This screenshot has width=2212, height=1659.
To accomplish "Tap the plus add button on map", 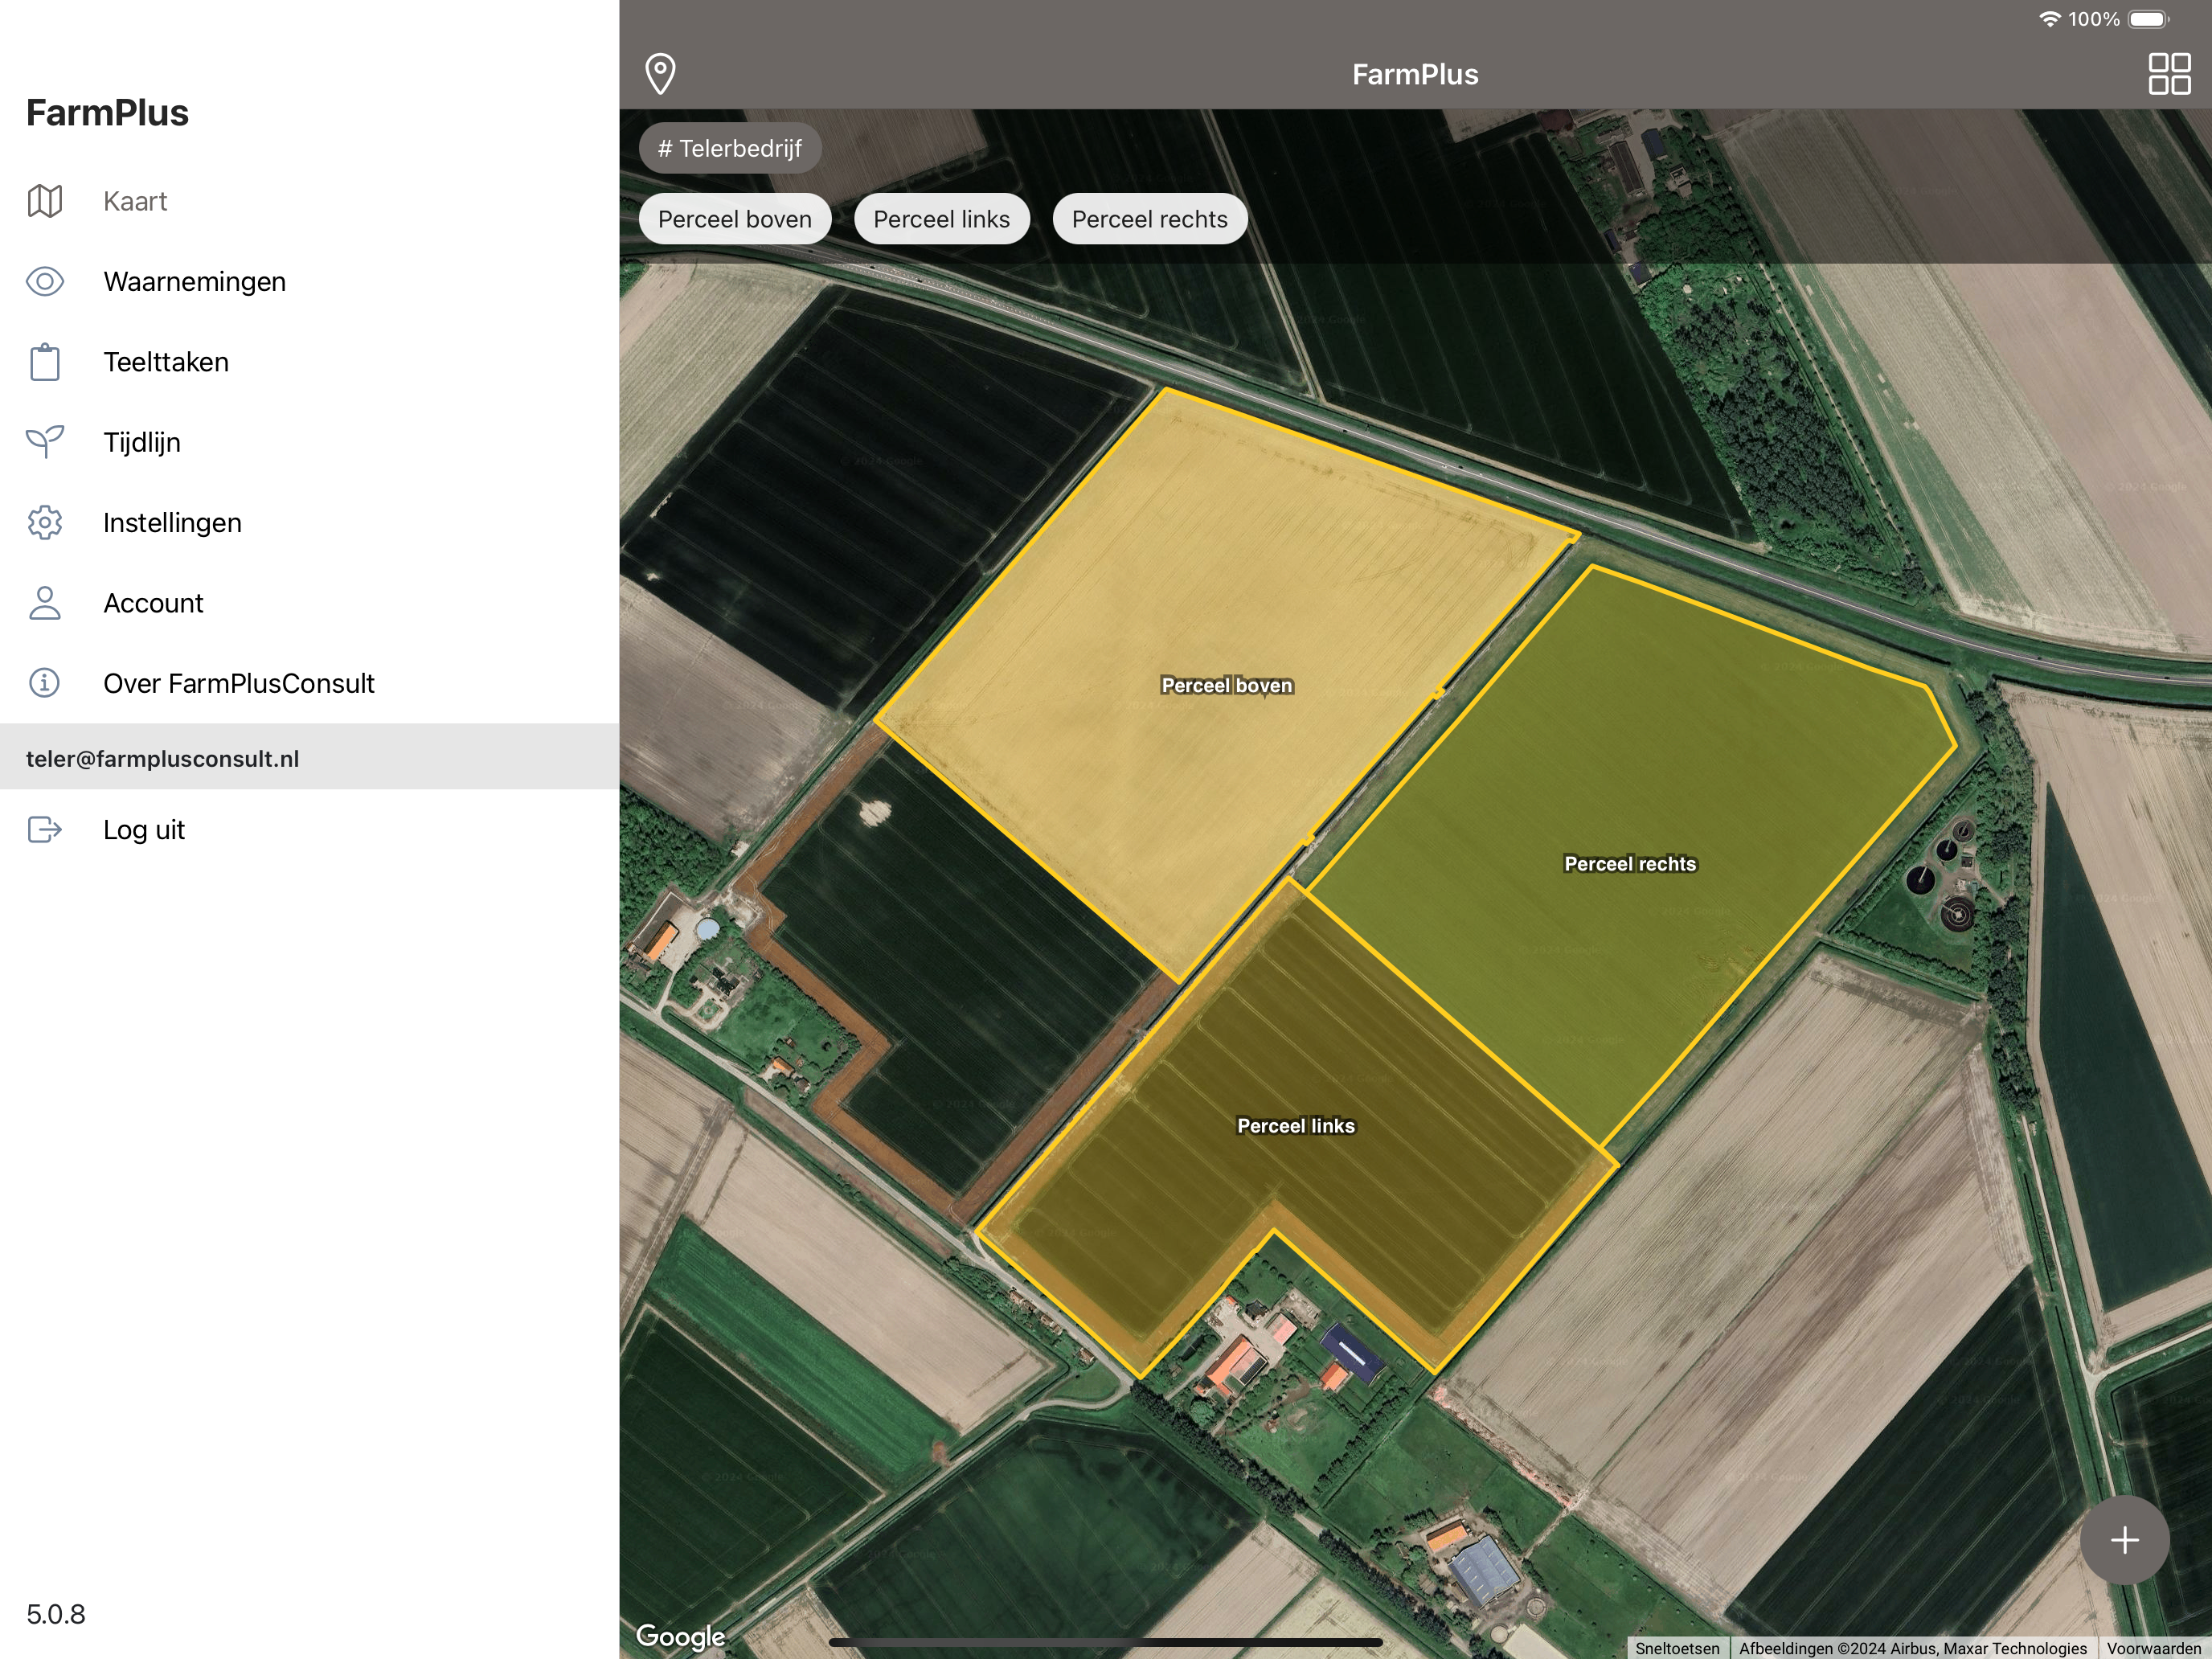I will coord(2124,1540).
